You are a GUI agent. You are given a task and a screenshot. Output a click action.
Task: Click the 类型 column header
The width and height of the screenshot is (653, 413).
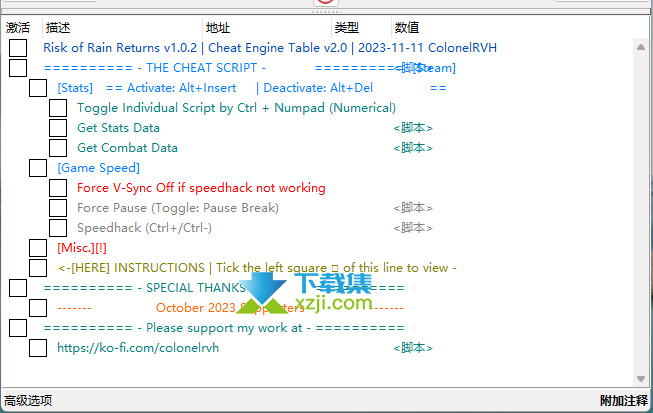click(346, 27)
